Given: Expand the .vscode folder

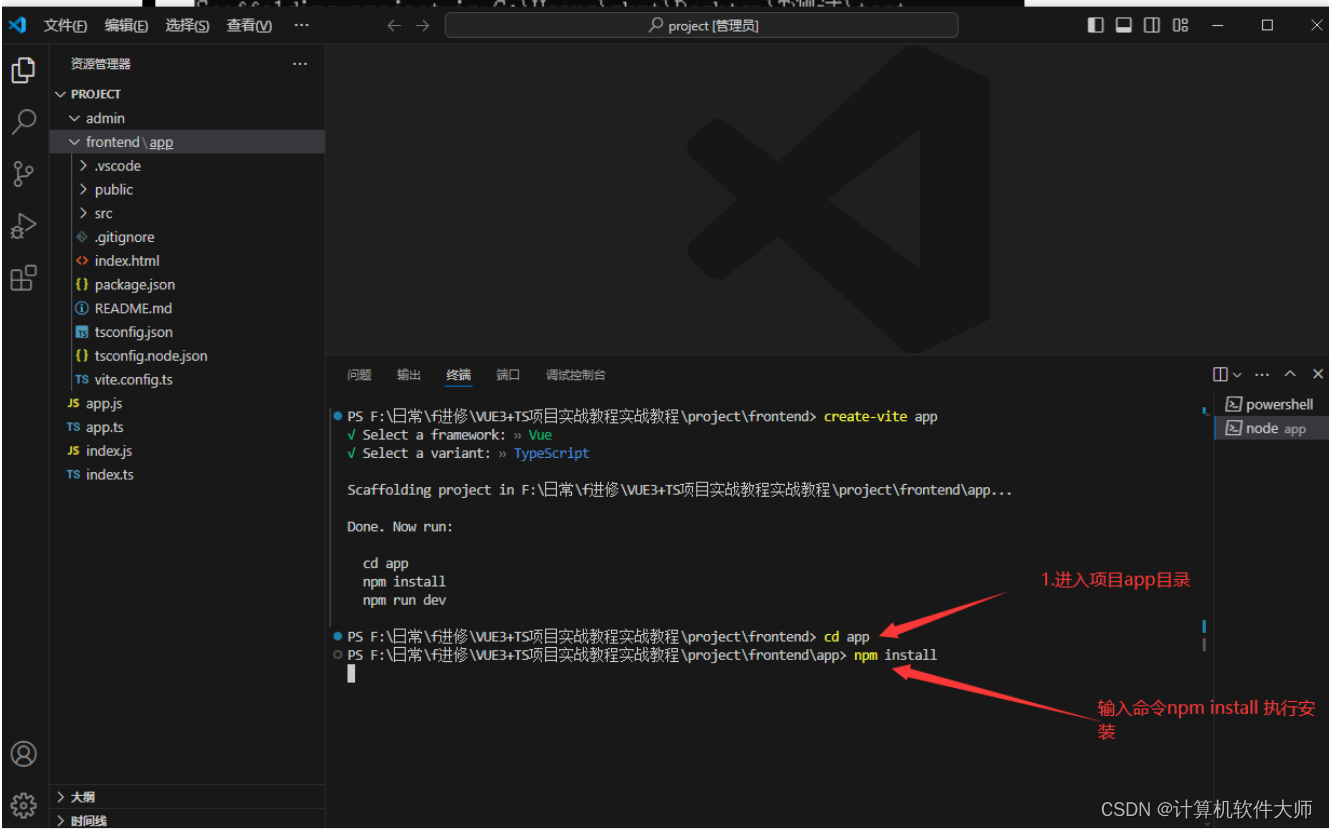Looking at the screenshot, I should click(187, 166).
